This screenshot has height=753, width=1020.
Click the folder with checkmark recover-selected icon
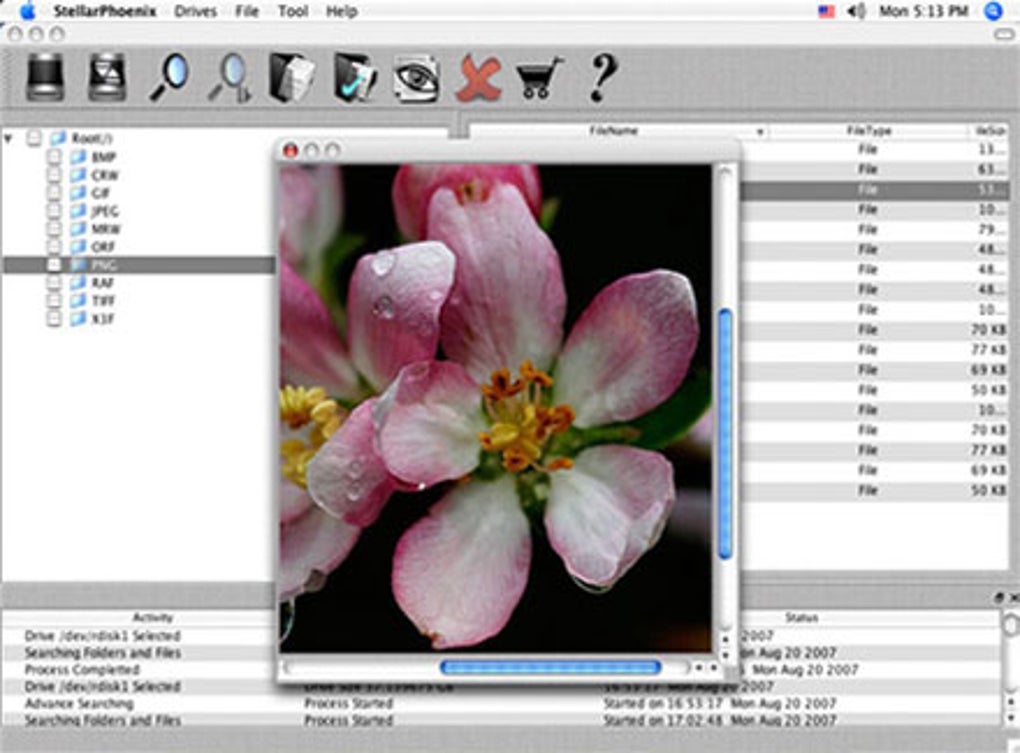pos(355,78)
